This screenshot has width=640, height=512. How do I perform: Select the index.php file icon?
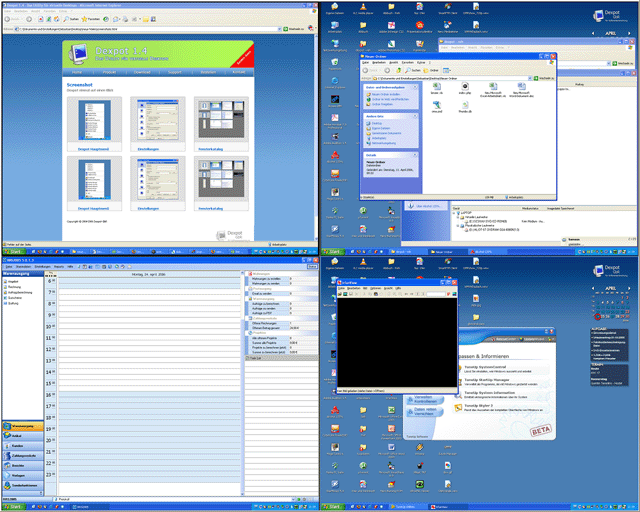pos(464,88)
